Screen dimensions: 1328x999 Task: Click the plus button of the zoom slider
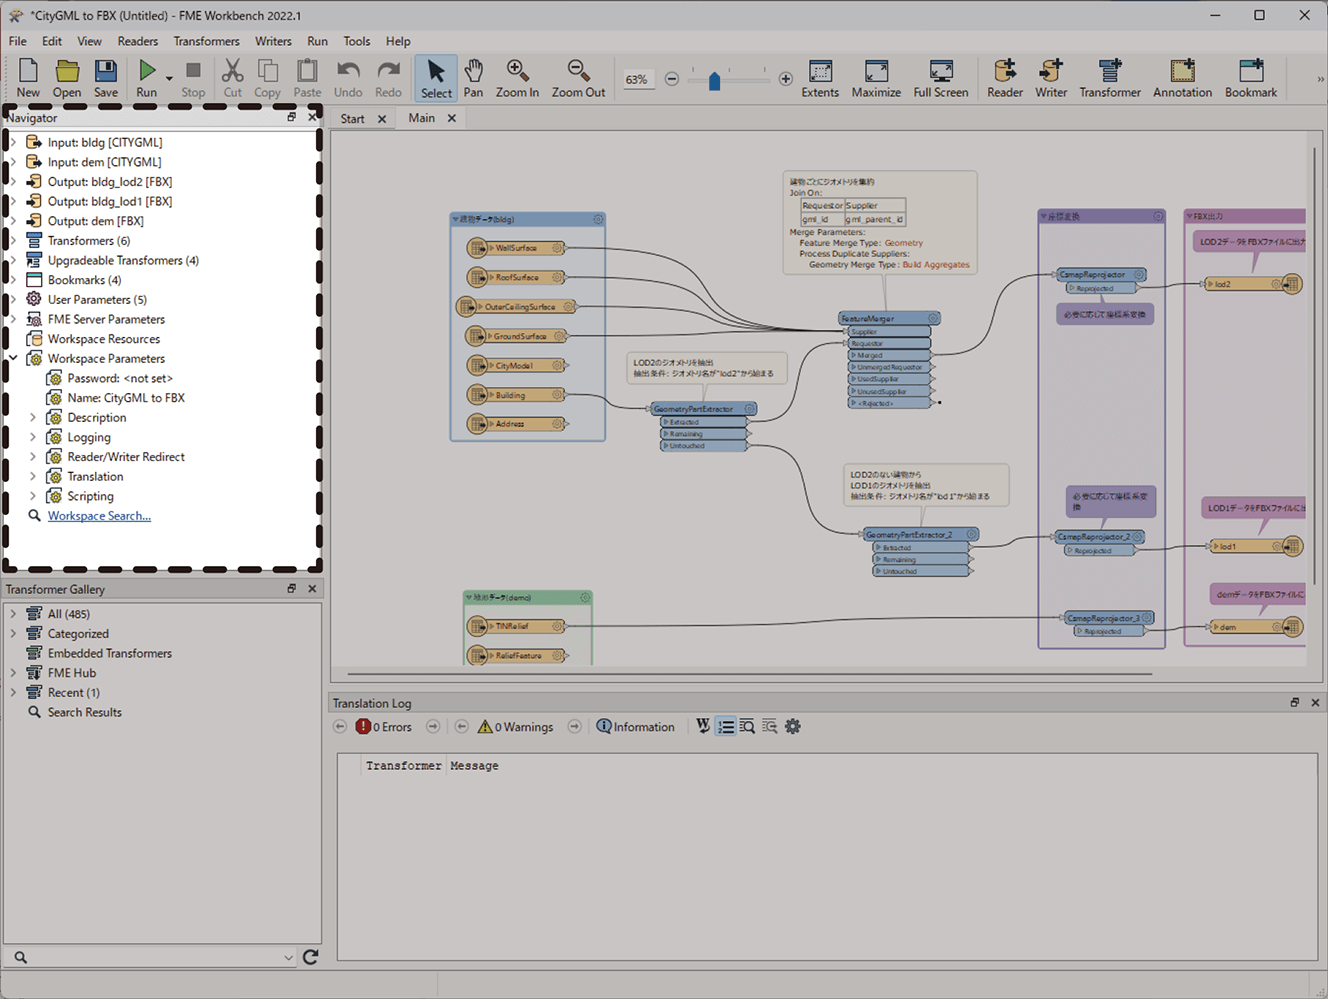click(786, 79)
